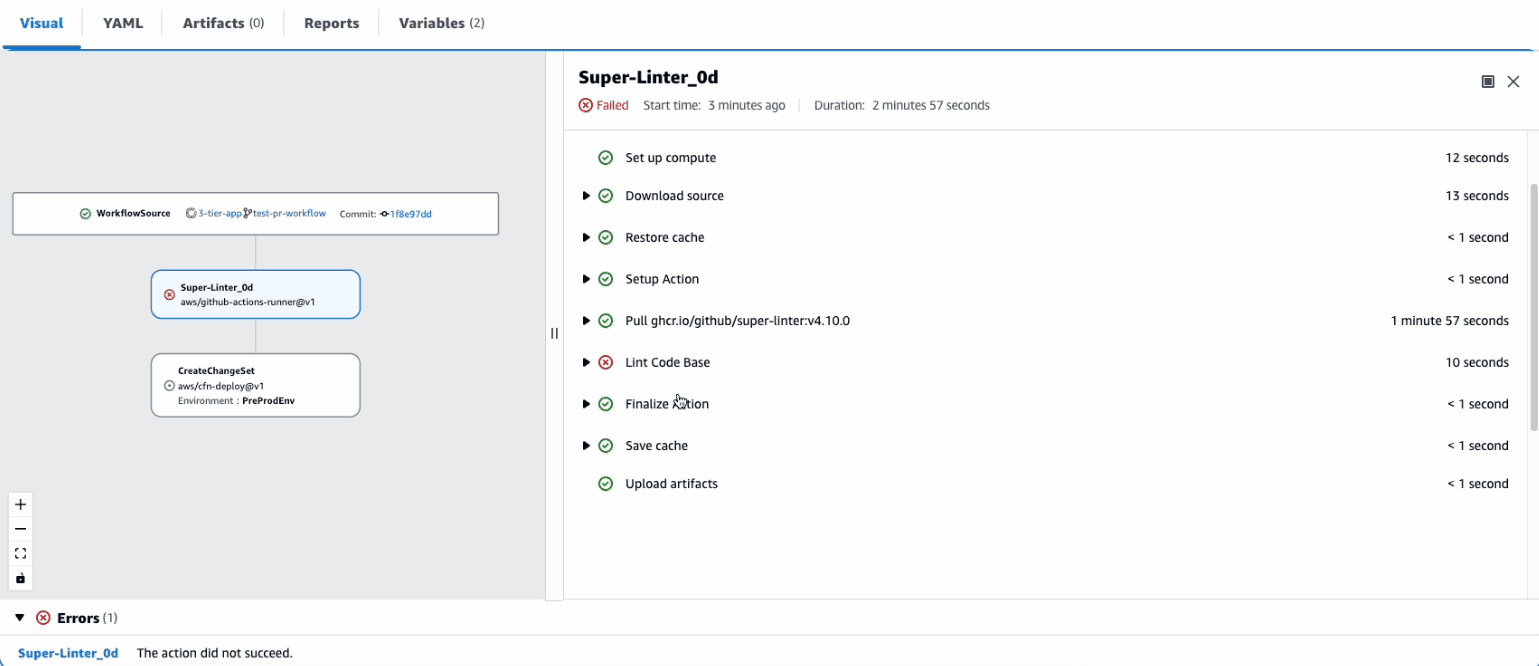This screenshot has width=1539, height=666.
Task: Switch to the Reports tab
Action: [331, 23]
